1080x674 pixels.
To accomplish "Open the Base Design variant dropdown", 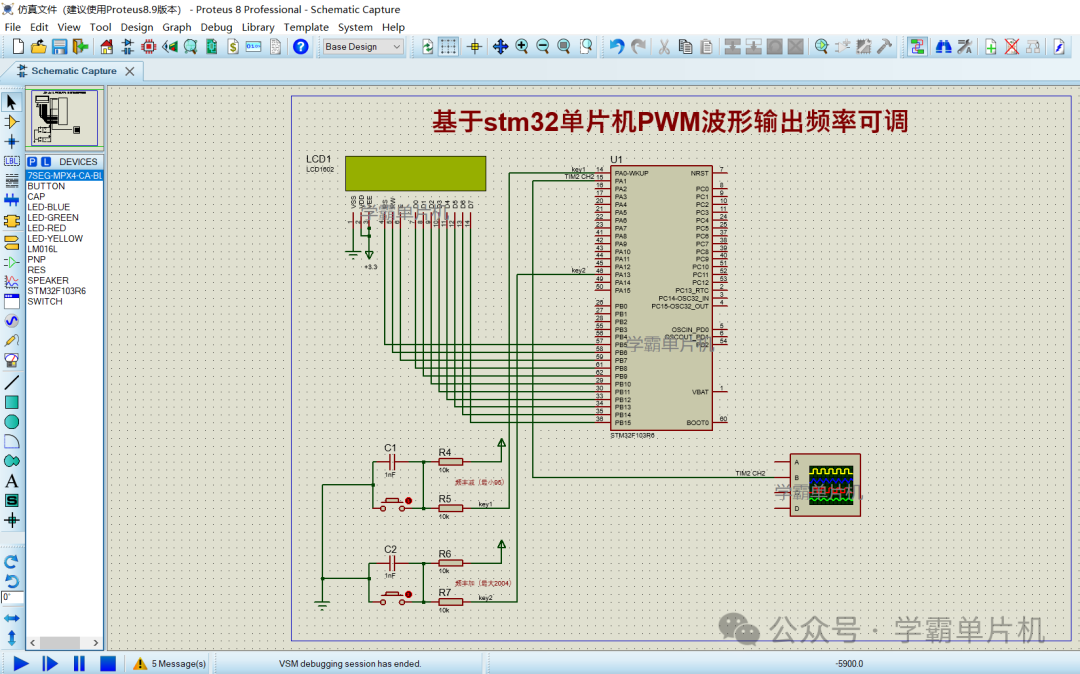I will pyautogui.click(x=363, y=46).
